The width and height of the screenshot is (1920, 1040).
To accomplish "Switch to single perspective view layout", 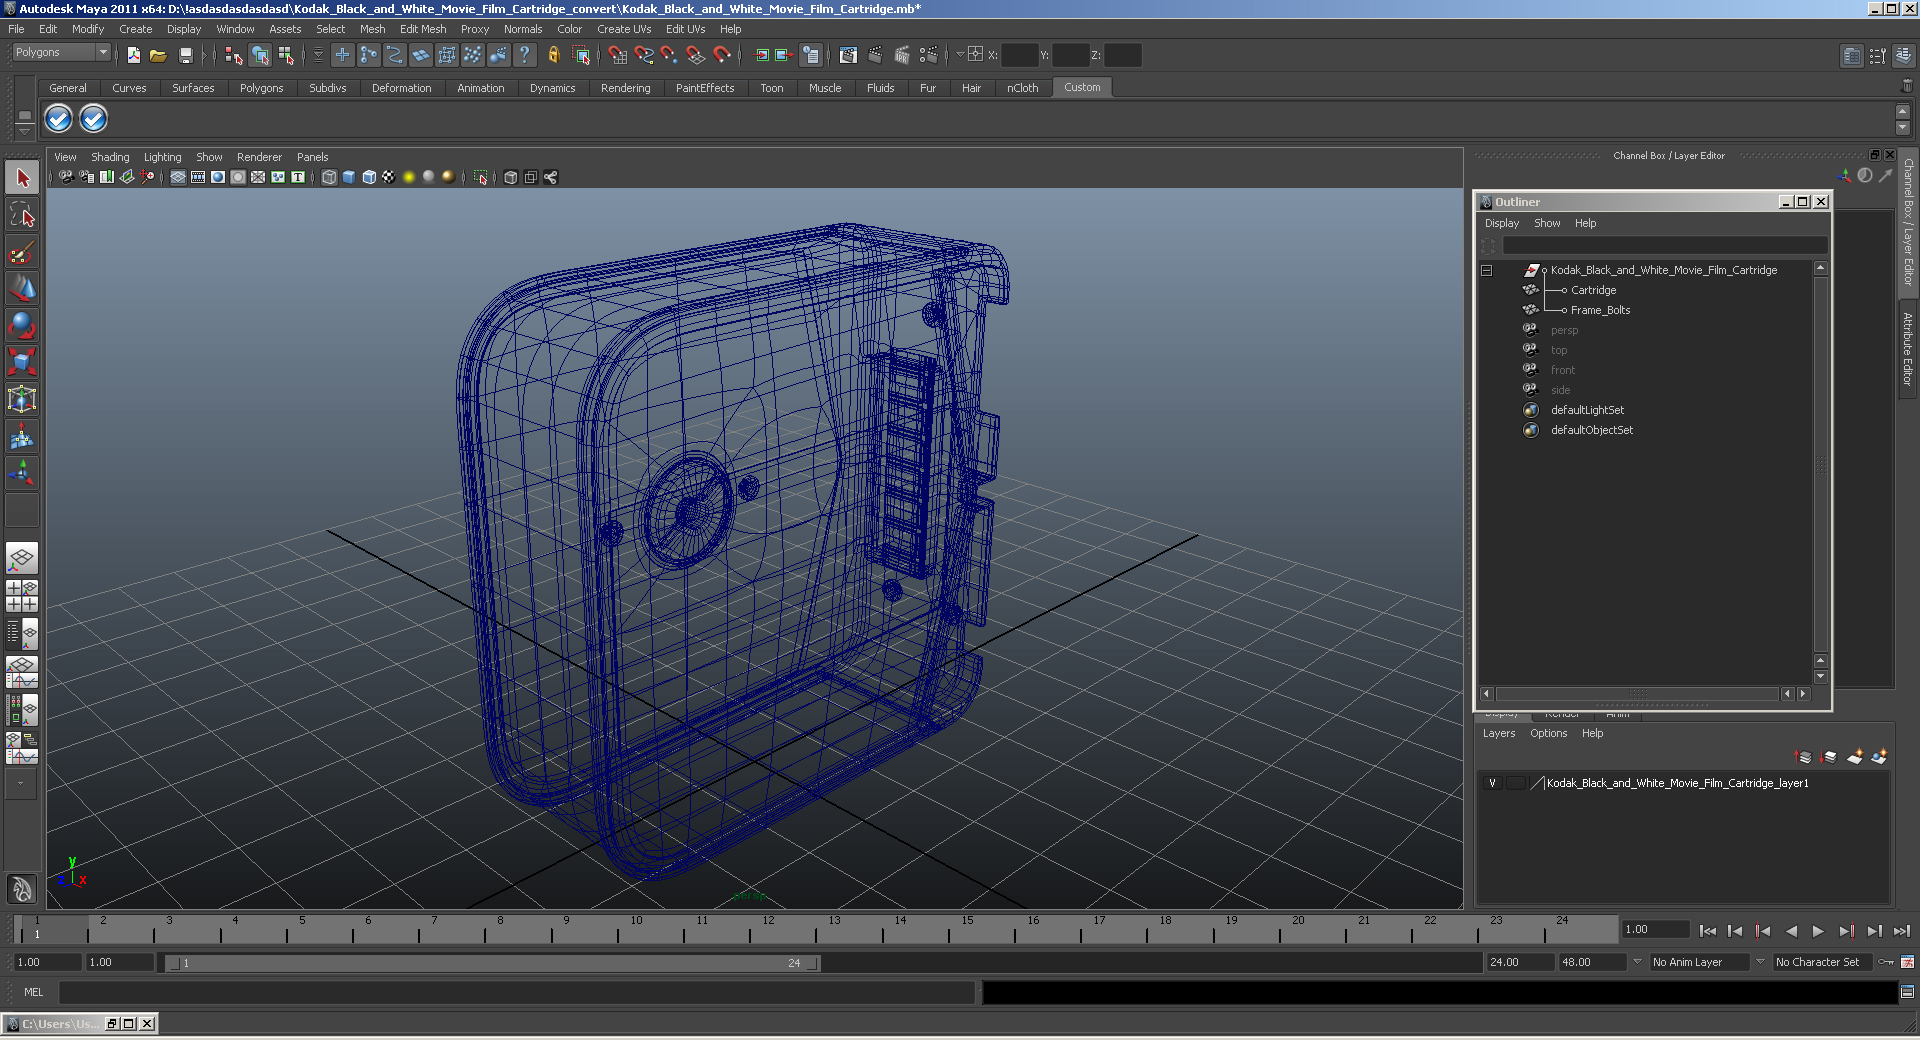I will (22, 558).
